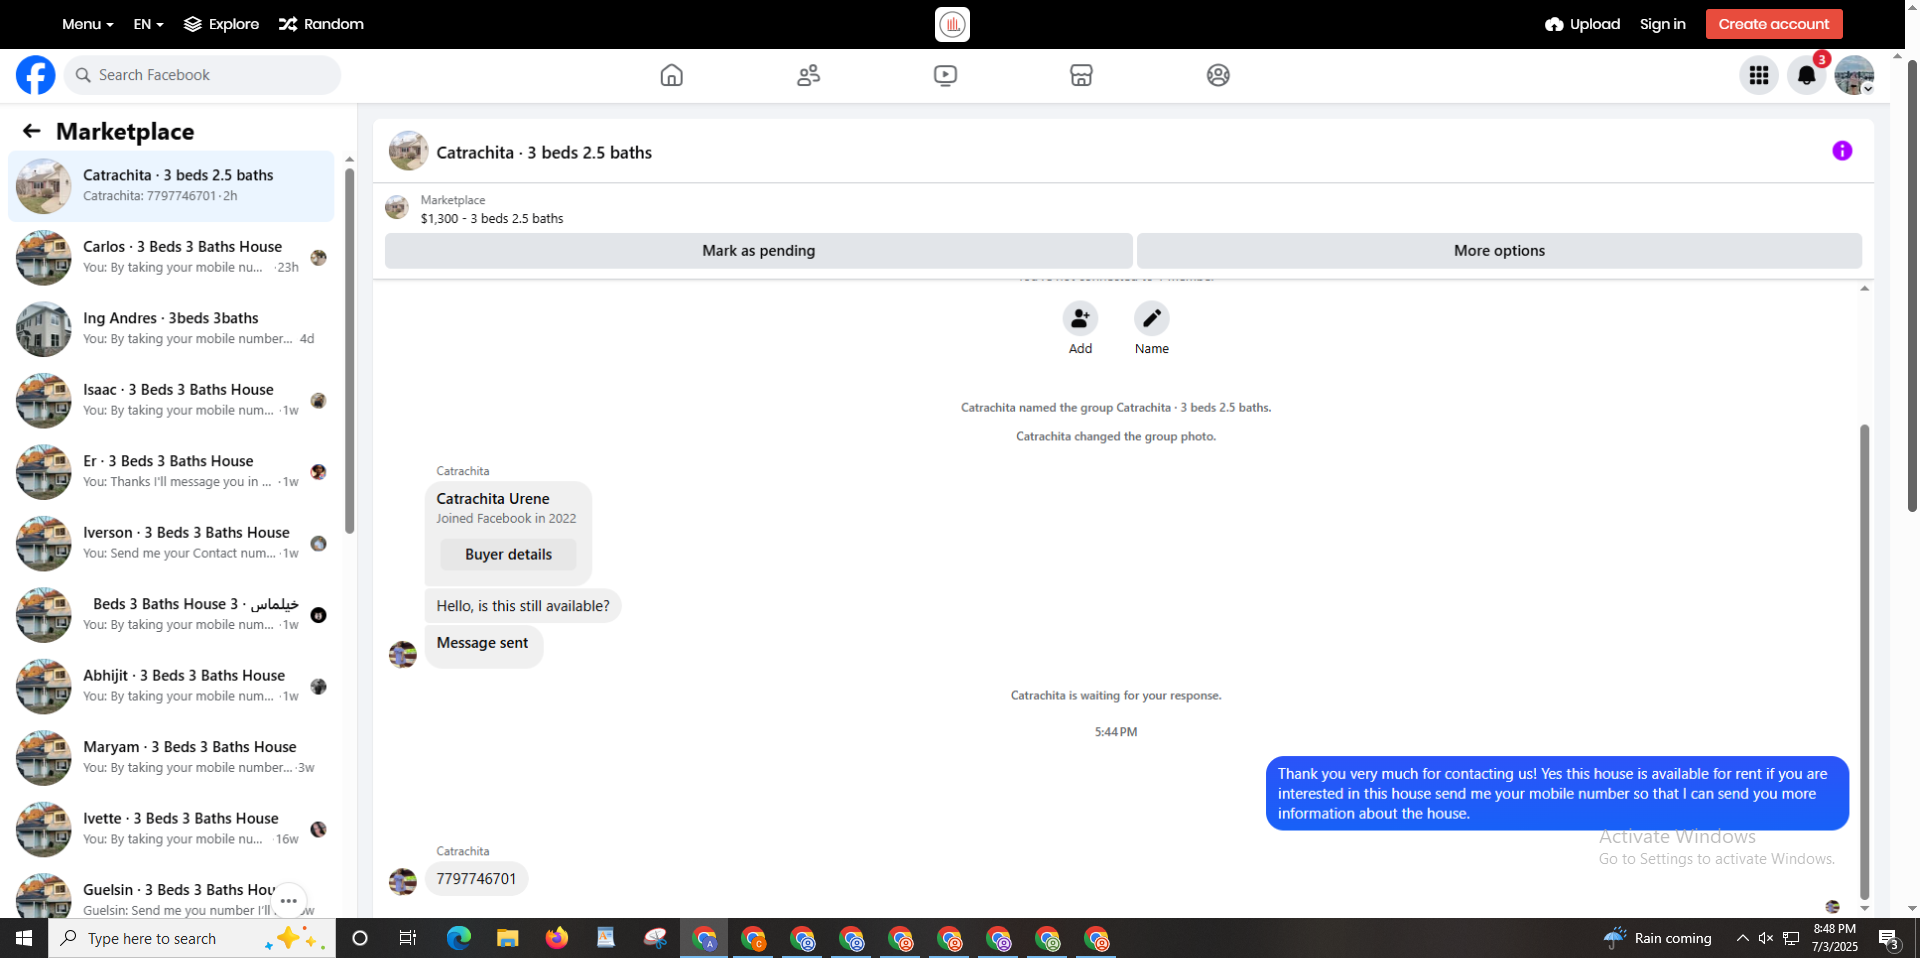Open the Abhijit 3 Beds 3 Baths House chat

[x=171, y=686]
